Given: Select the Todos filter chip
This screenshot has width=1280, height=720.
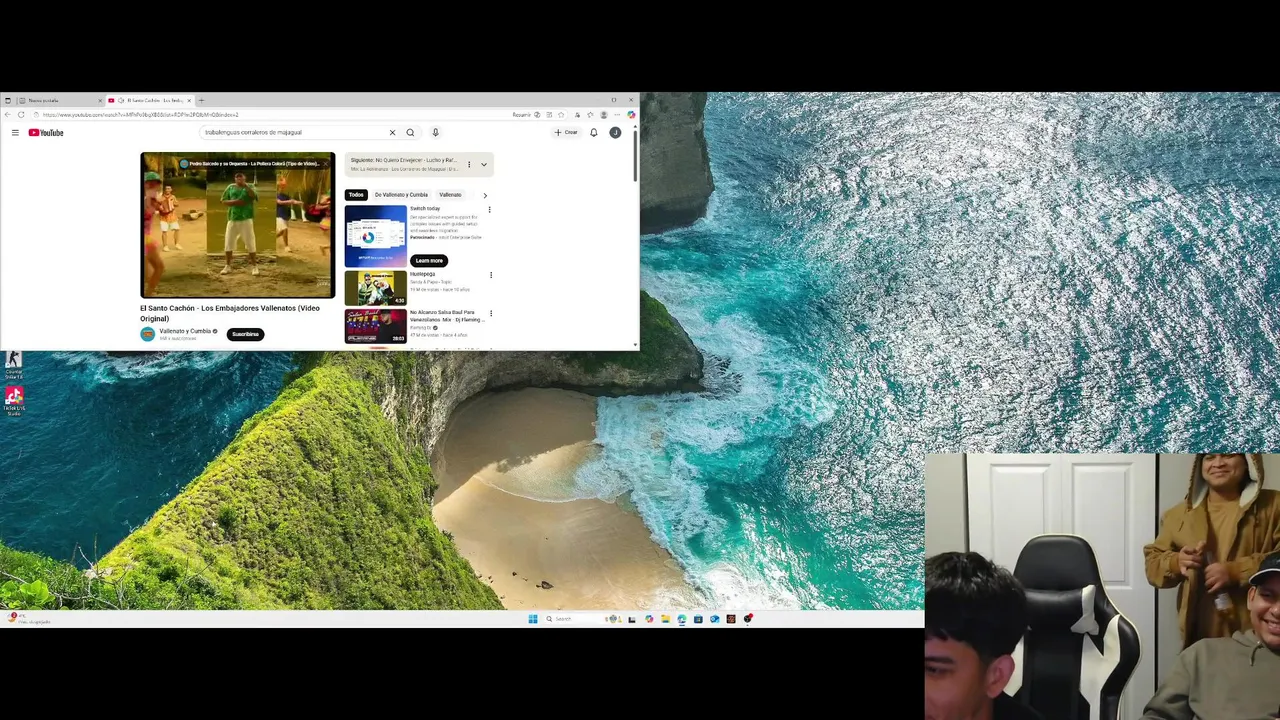Looking at the screenshot, I should (x=356, y=195).
